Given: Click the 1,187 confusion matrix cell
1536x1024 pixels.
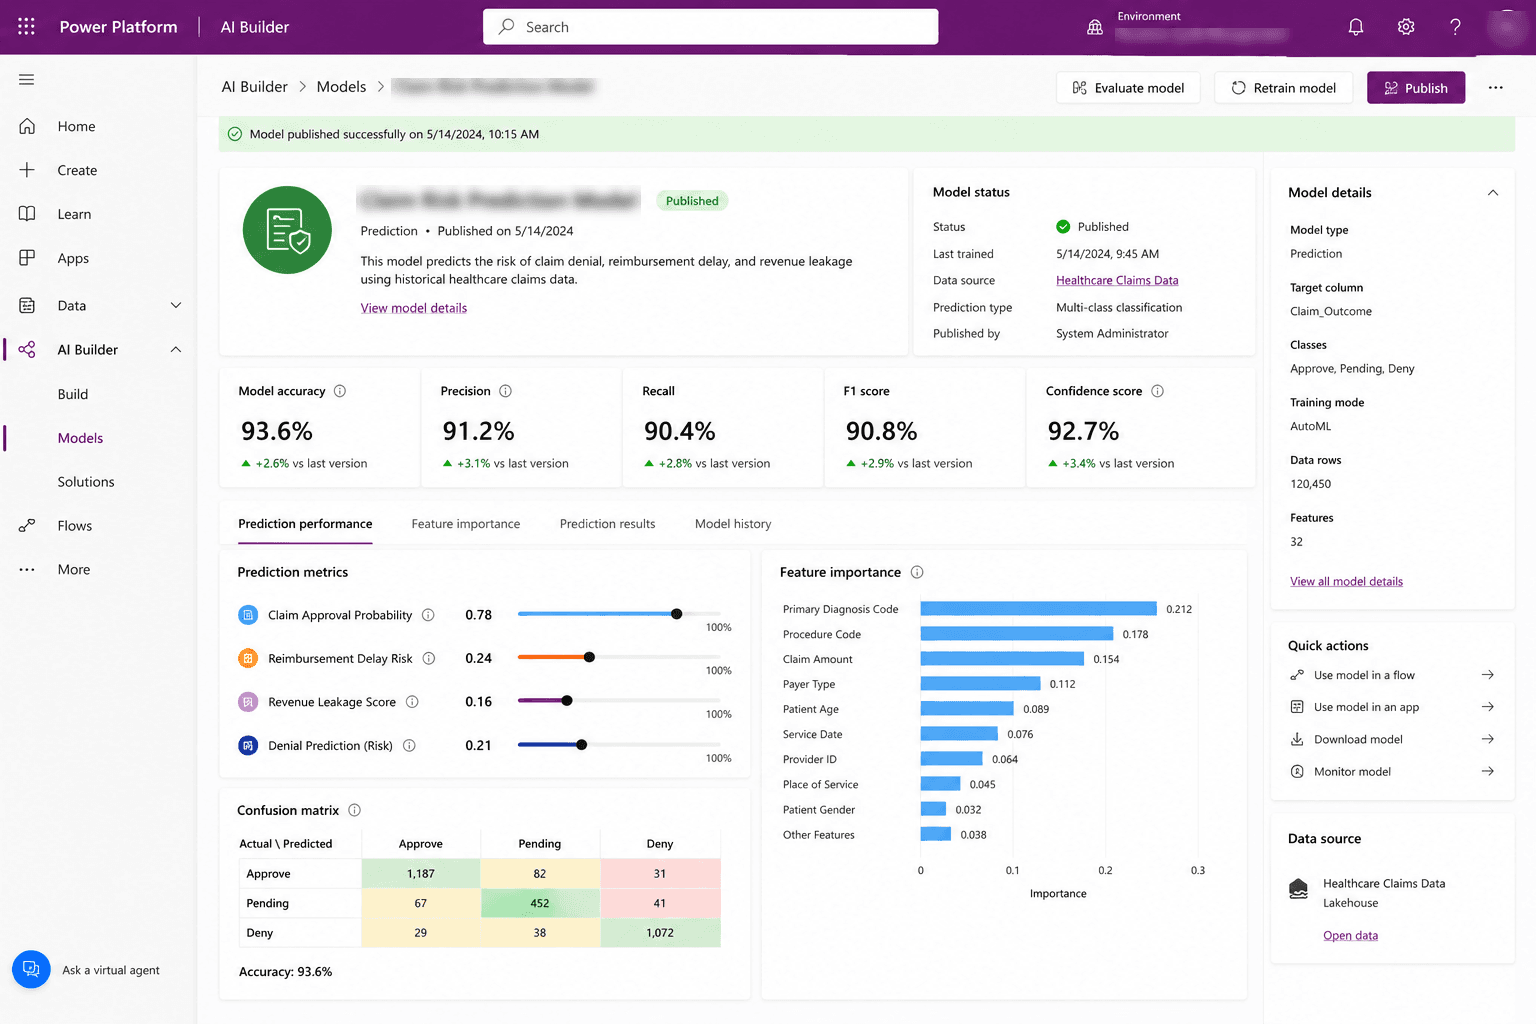Looking at the screenshot, I should pos(421,874).
